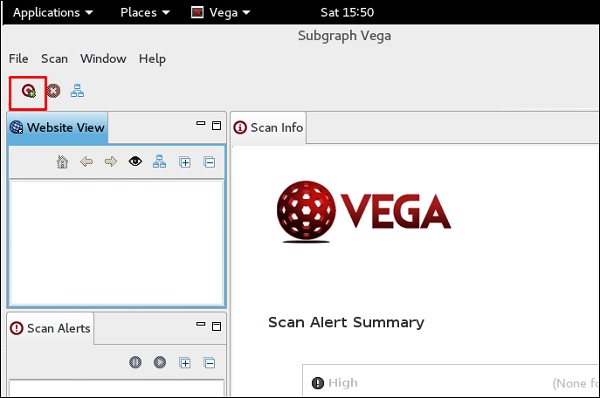The height and width of the screenshot is (398, 600).
Task: Maximize the Scan Alerts panel
Action: tap(217, 326)
